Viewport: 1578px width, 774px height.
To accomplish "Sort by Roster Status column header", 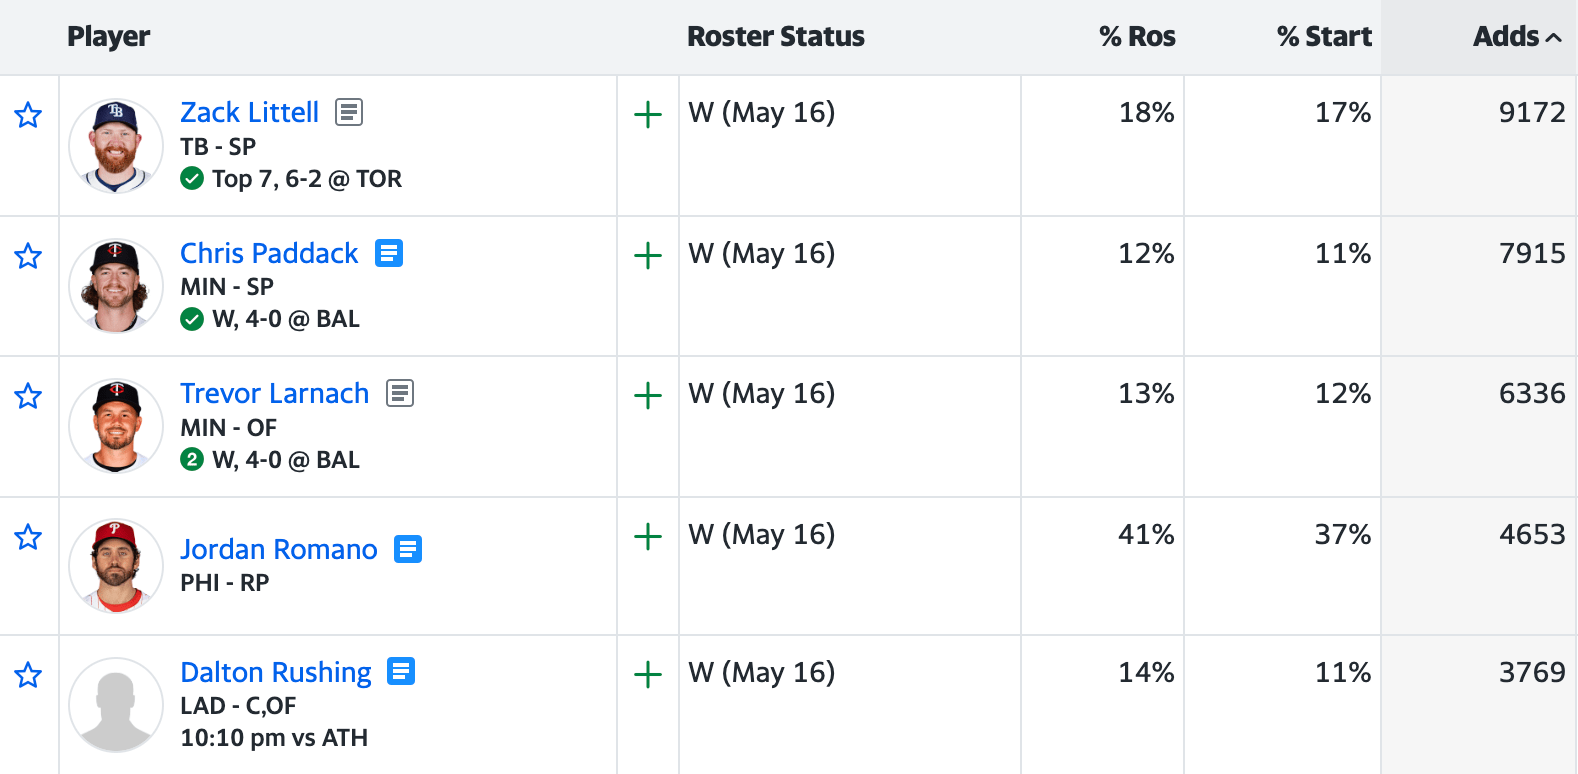I will point(776,36).
